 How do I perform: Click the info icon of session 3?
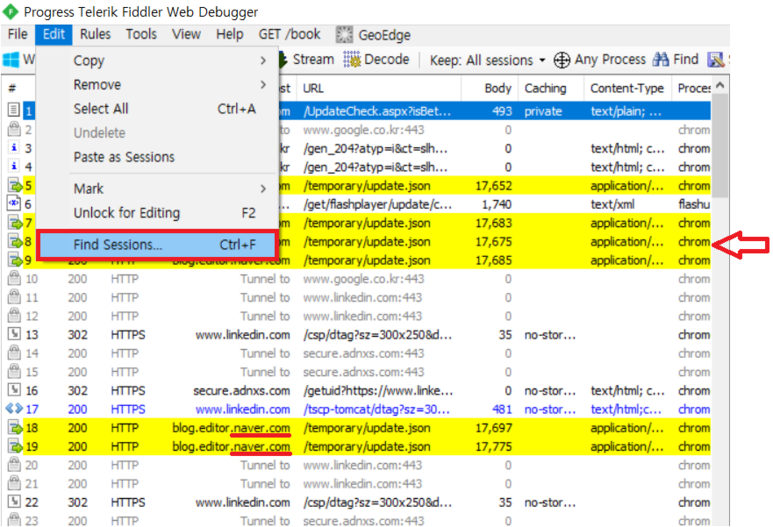click(x=14, y=148)
